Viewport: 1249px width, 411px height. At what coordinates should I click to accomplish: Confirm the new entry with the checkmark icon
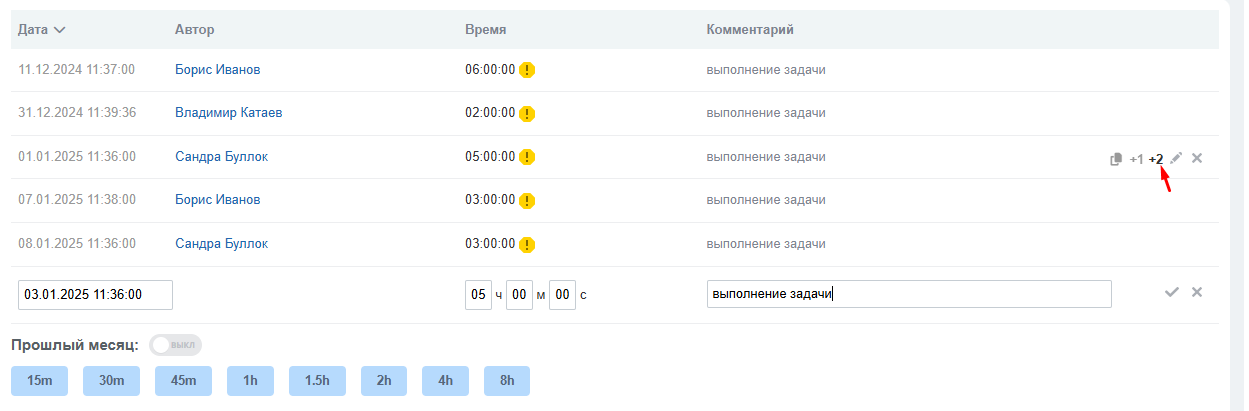tap(1172, 292)
